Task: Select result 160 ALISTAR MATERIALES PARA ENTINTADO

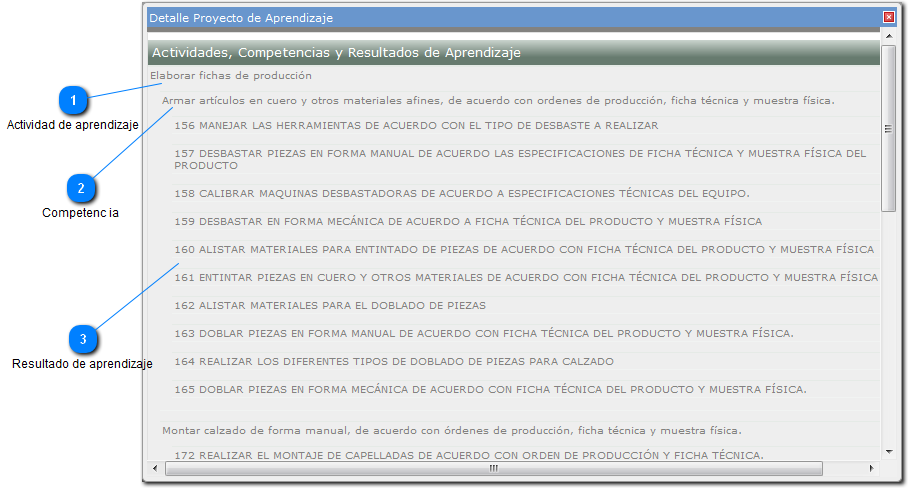Action: point(526,249)
